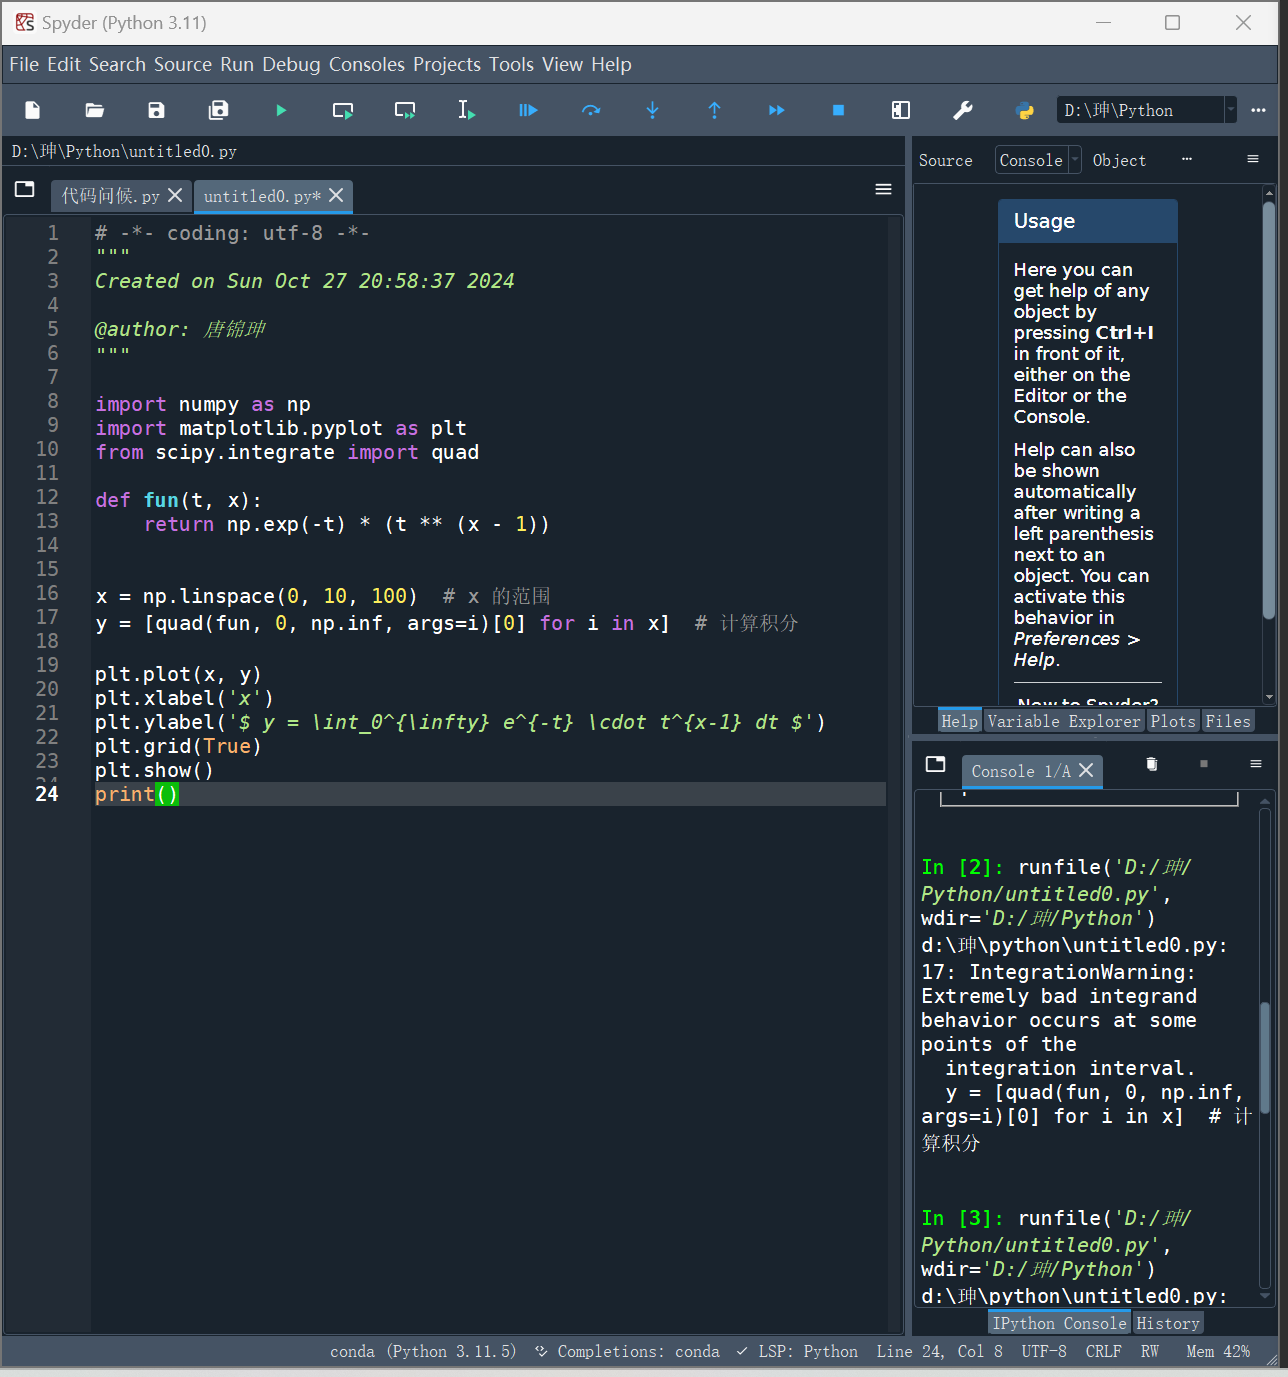
Task: Interrupt the kernel in the console
Action: (x=1204, y=764)
